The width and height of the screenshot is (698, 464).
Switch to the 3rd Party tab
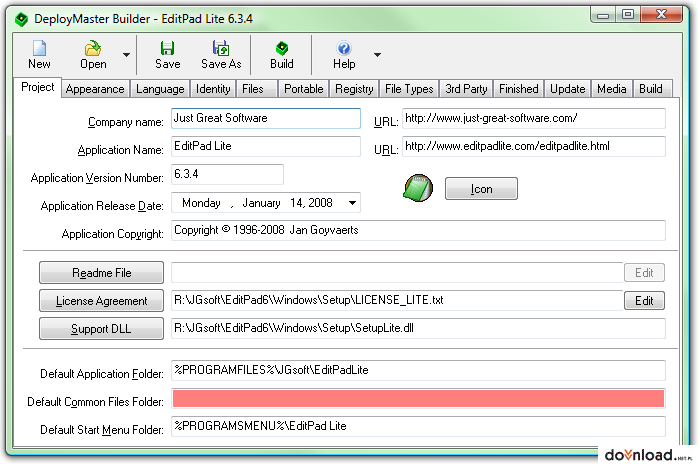[x=466, y=89]
